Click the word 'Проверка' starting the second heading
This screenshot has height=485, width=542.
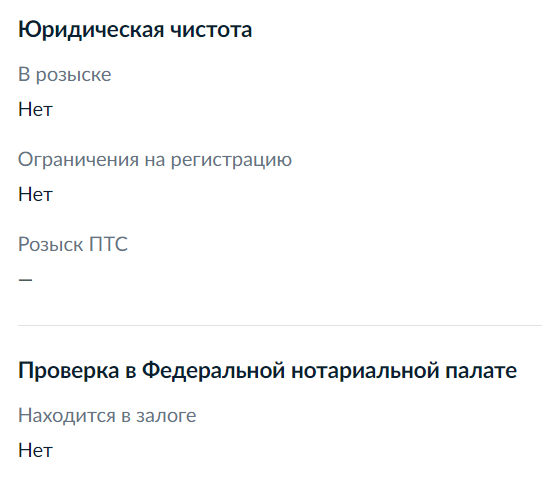68,372
